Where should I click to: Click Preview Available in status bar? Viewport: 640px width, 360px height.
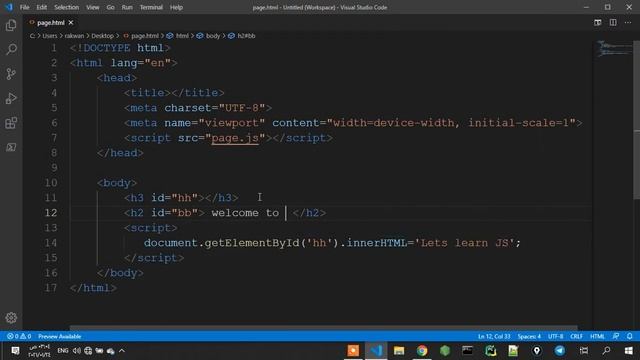click(x=60, y=336)
